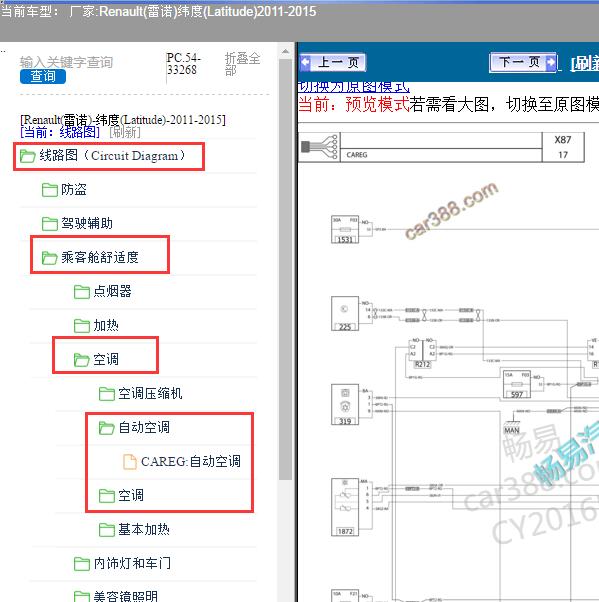The height and width of the screenshot is (602, 599).
Task: Click component 1531 in the diagram
Action: tap(345, 229)
